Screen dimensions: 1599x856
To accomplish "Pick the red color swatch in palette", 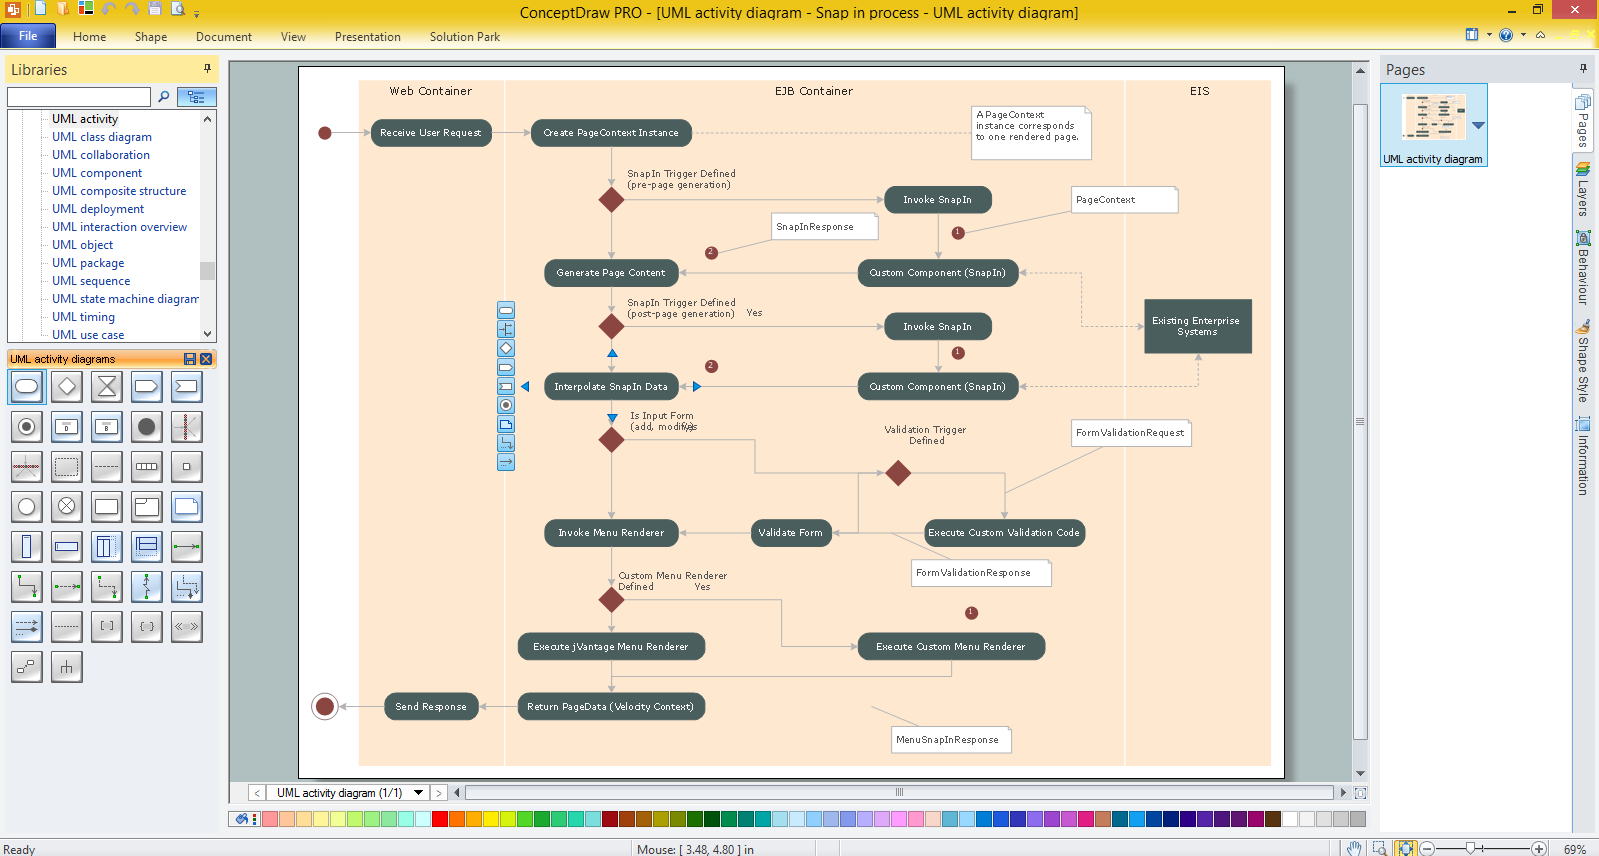I will [x=439, y=819].
